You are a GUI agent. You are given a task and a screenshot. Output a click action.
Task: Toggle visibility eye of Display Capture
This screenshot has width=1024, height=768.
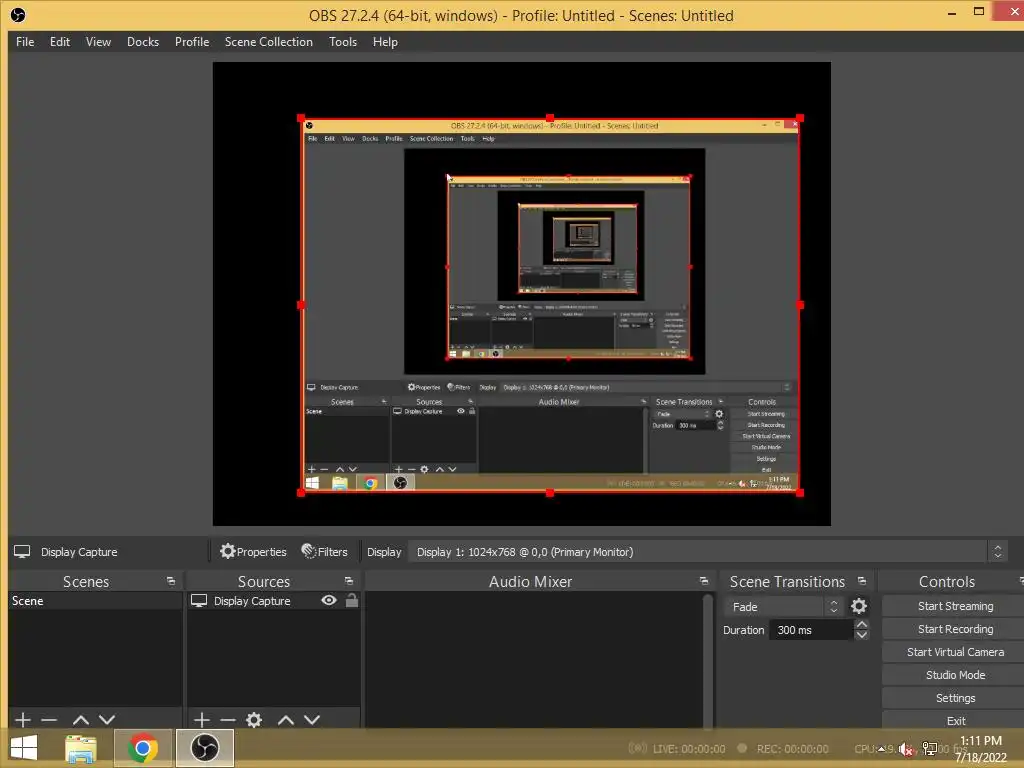329,600
